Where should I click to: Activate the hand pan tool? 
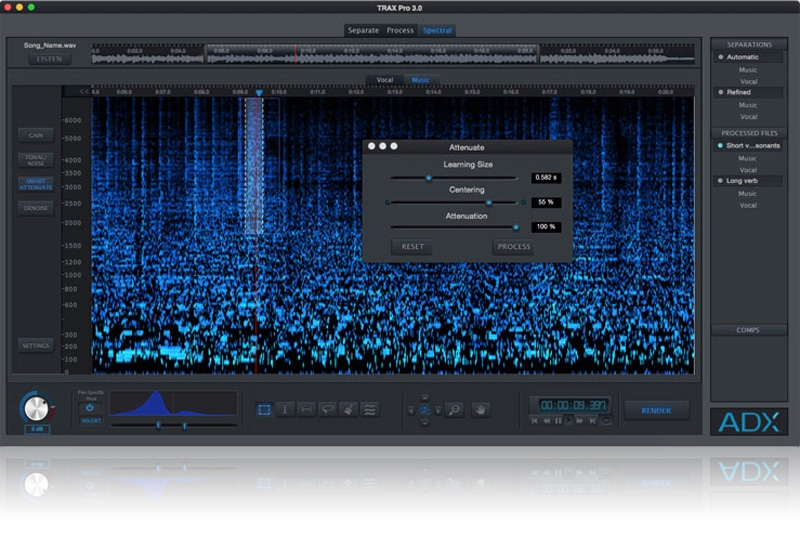click(x=481, y=409)
